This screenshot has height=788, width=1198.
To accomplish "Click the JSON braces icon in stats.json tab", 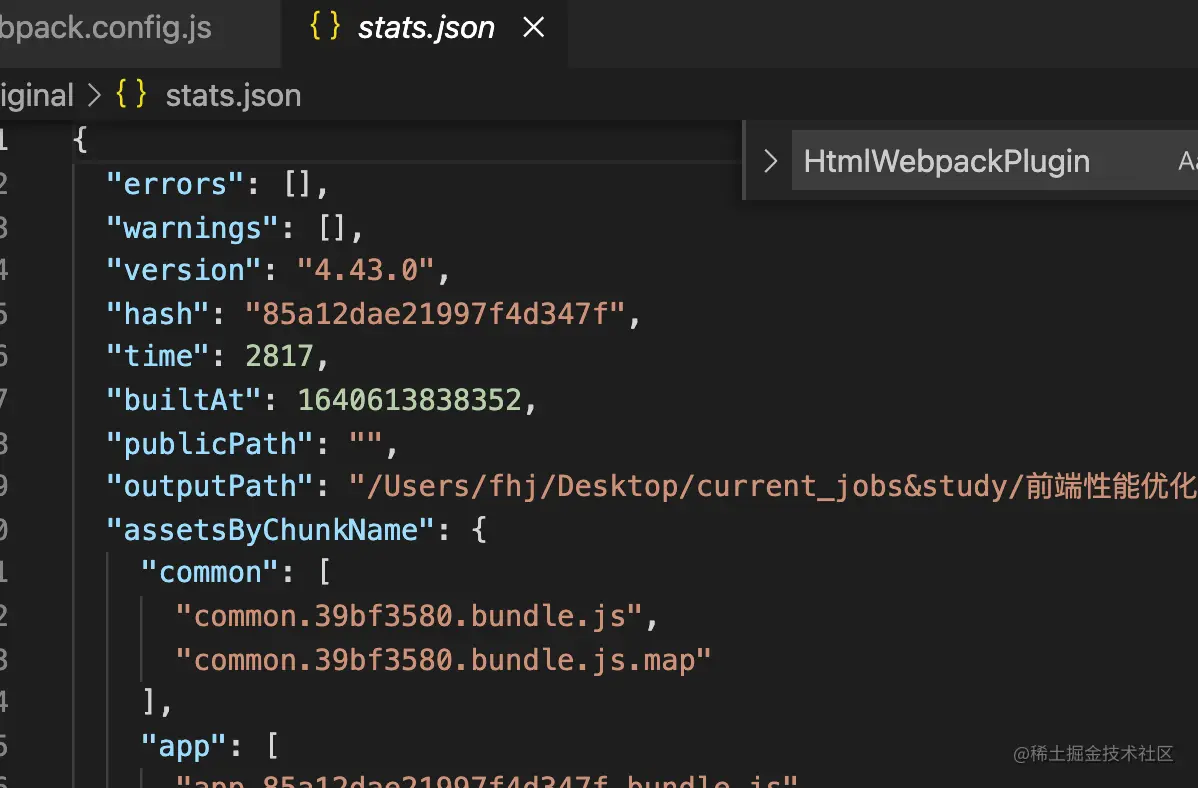I will (x=325, y=27).
